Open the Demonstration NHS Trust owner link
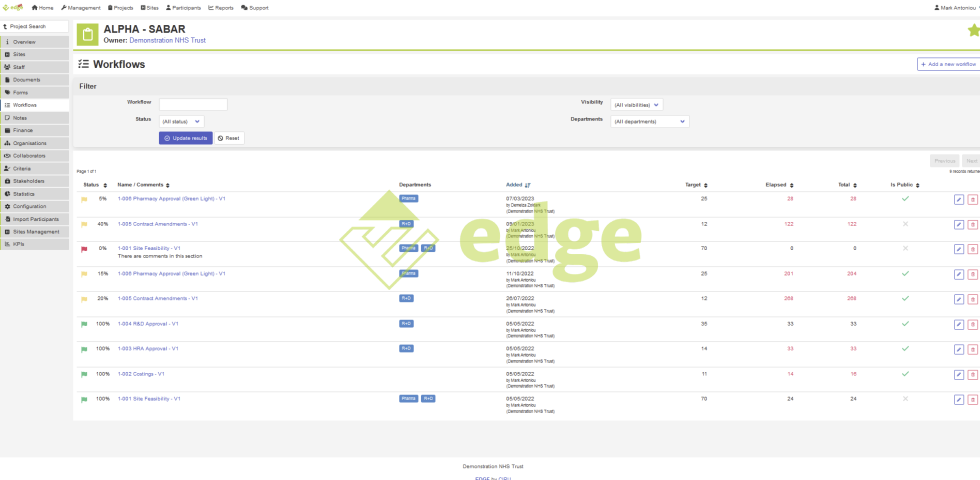This screenshot has height=480, width=980. click(x=168, y=41)
